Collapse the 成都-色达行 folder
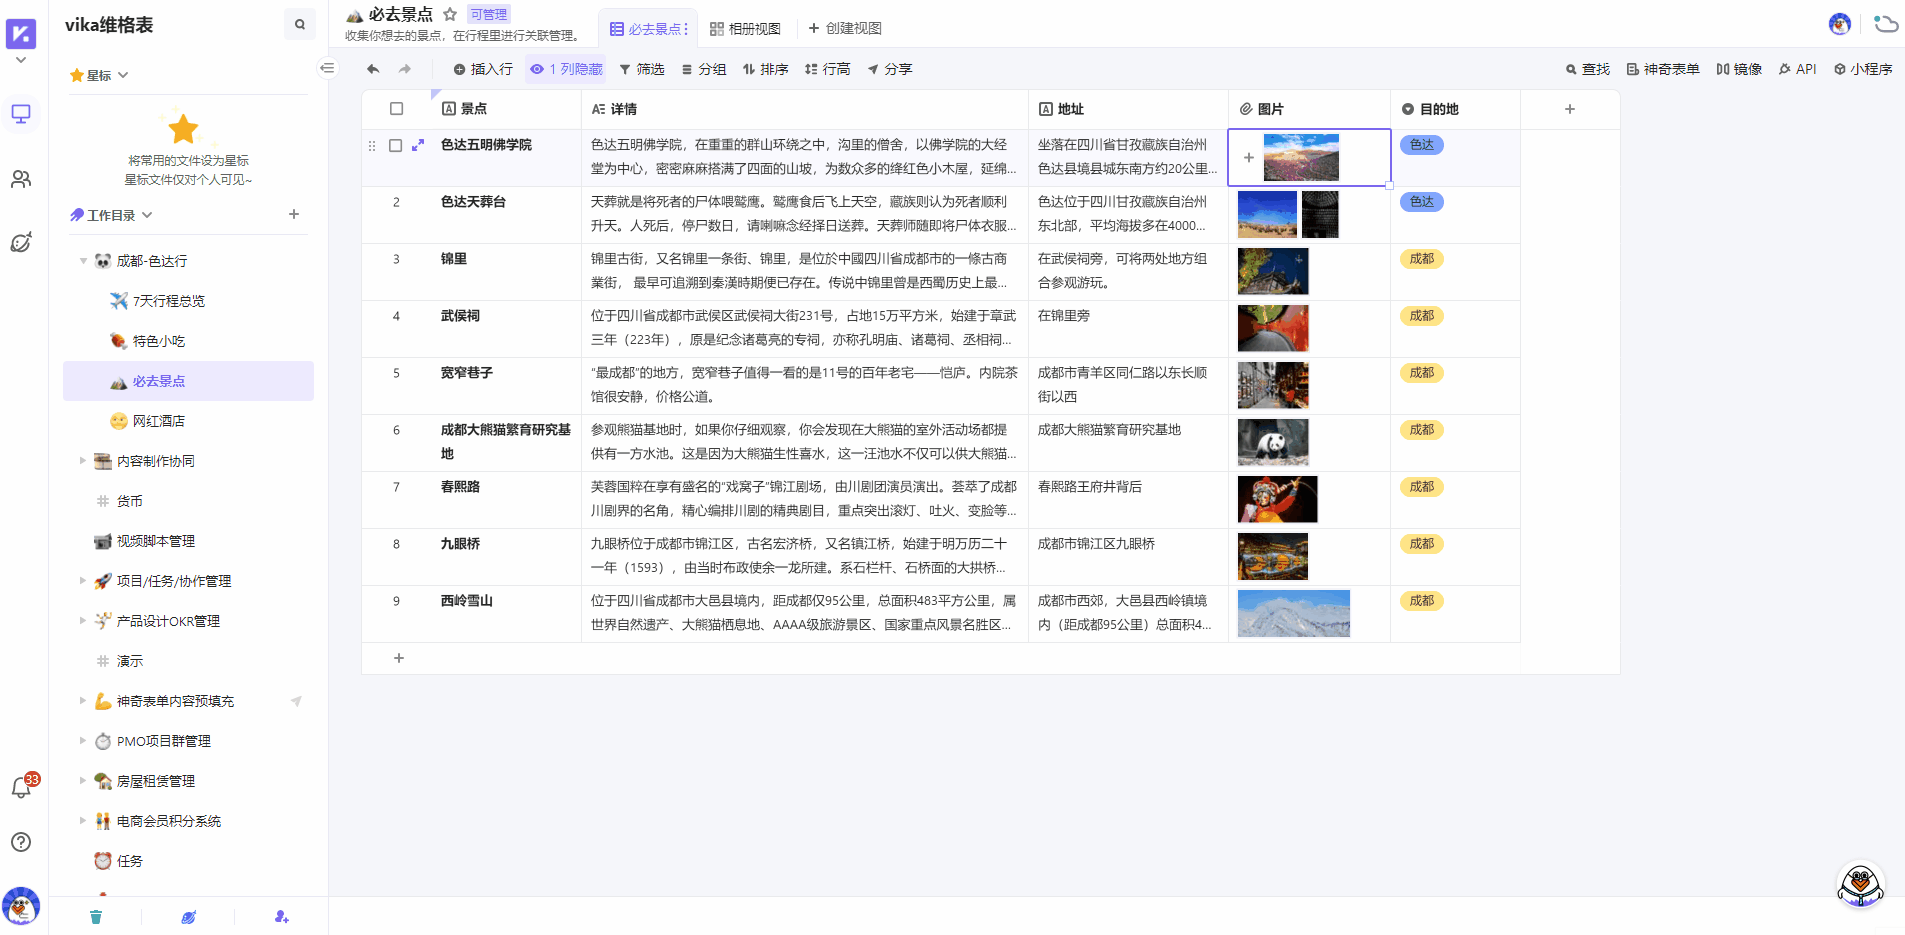 83,261
